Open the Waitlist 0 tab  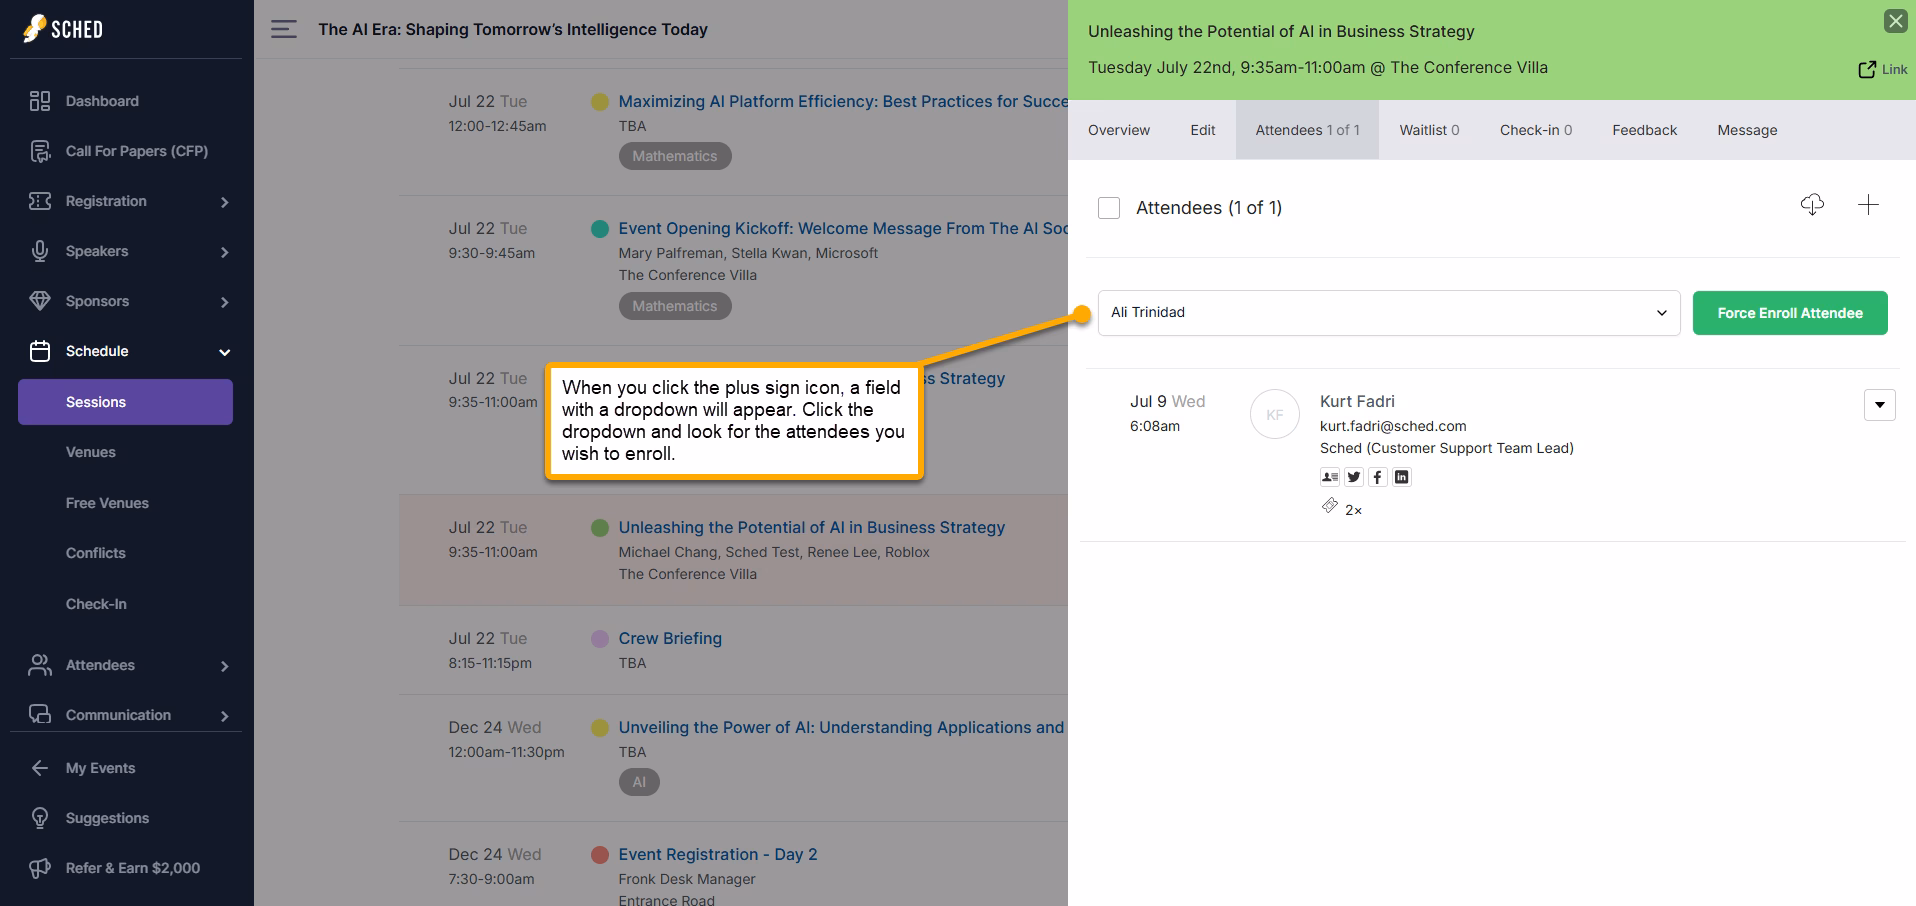click(1429, 130)
